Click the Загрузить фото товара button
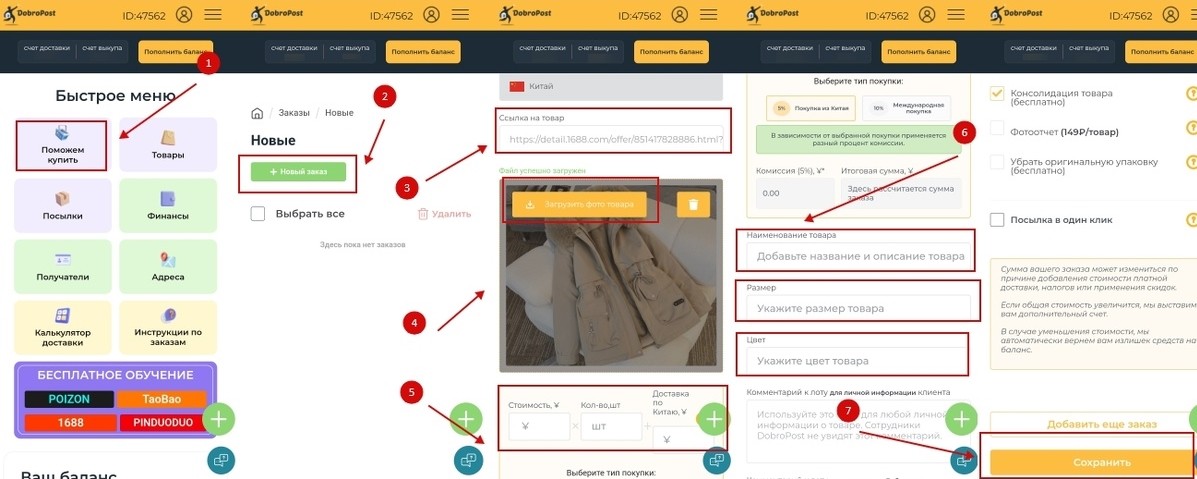The height and width of the screenshot is (479, 1197). click(579, 205)
